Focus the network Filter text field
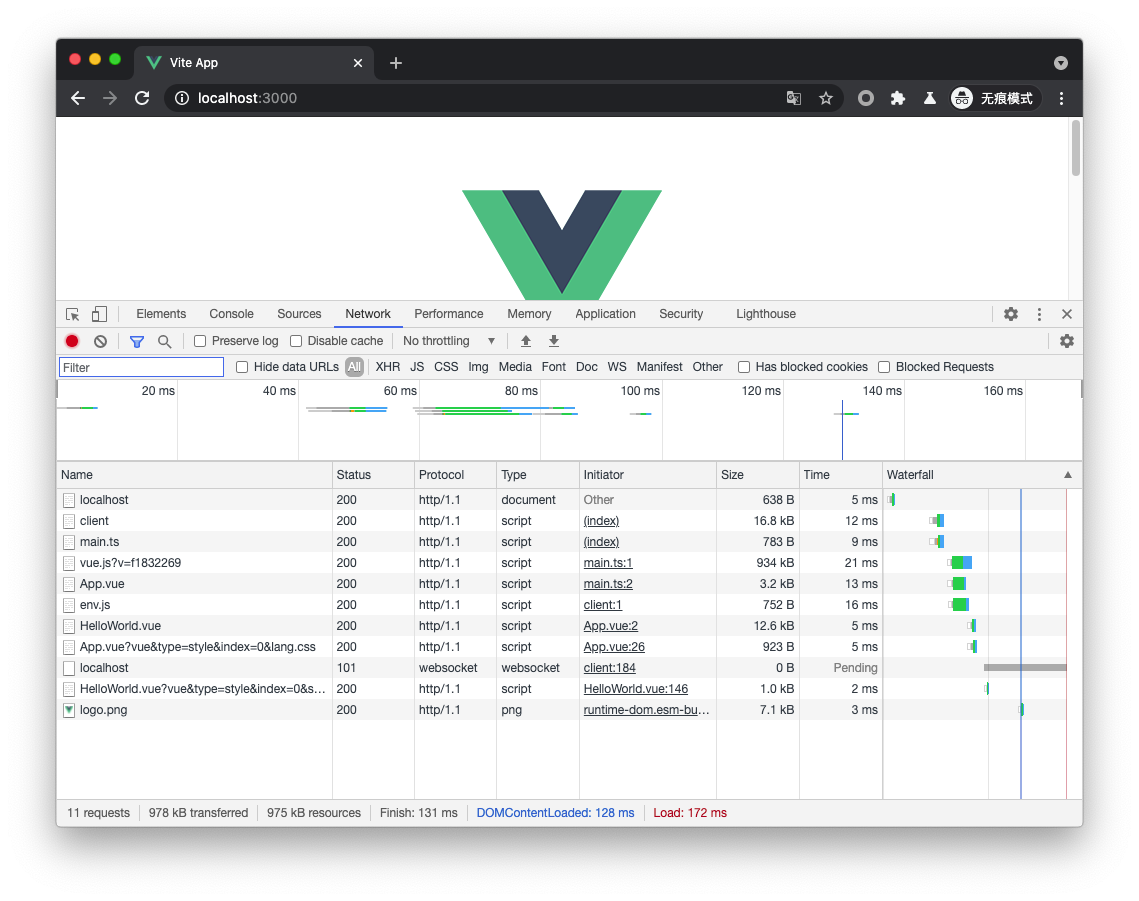Viewport: 1139px width, 901px height. click(141, 367)
